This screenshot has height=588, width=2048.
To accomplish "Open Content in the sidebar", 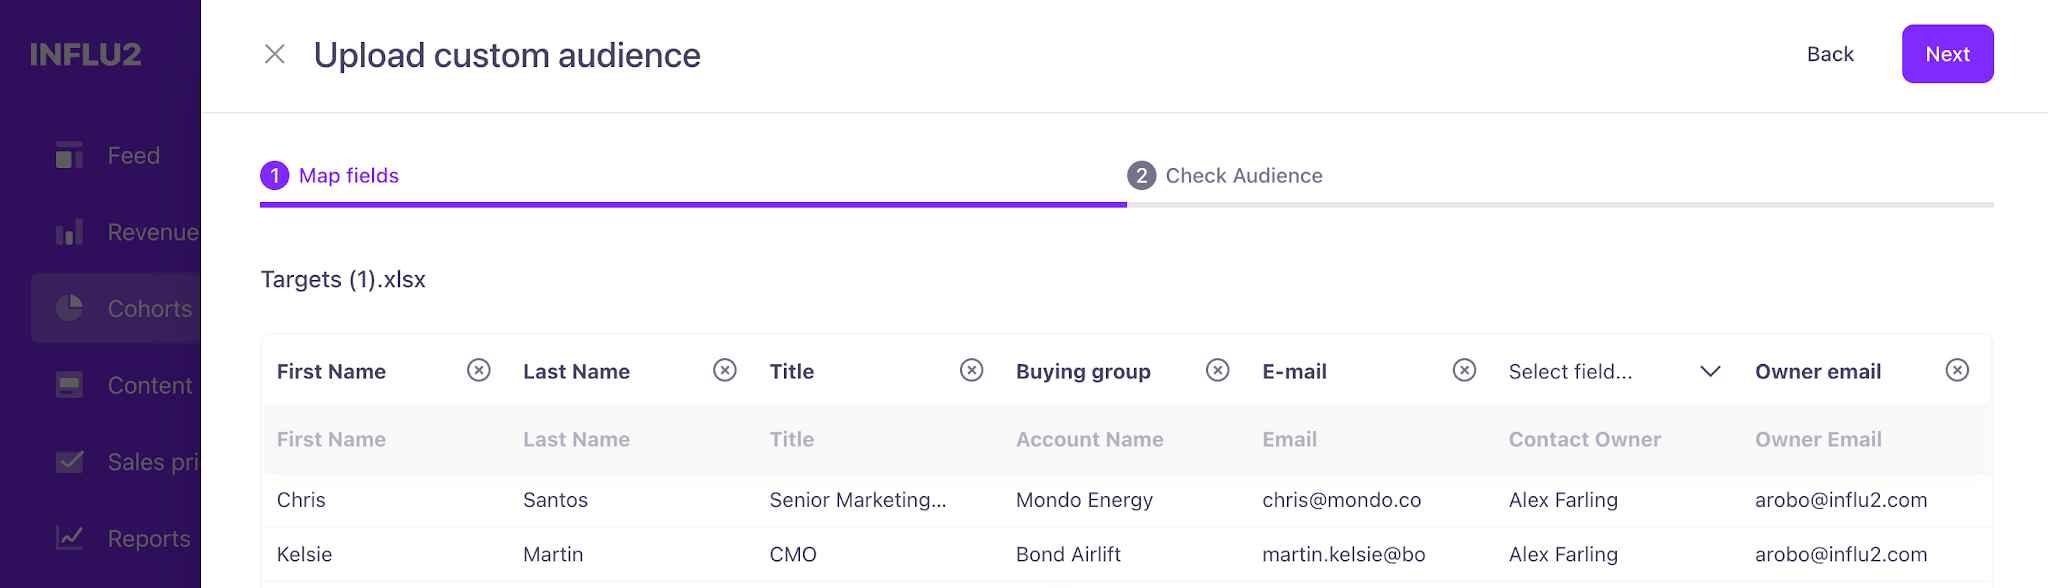I will 150,385.
